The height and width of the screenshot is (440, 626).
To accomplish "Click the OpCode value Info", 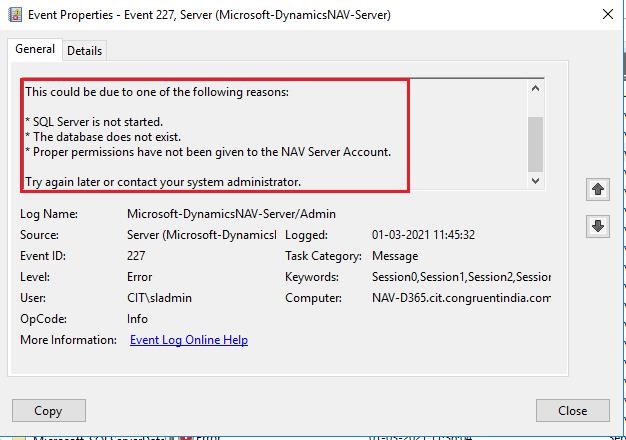I will [137, 319].
